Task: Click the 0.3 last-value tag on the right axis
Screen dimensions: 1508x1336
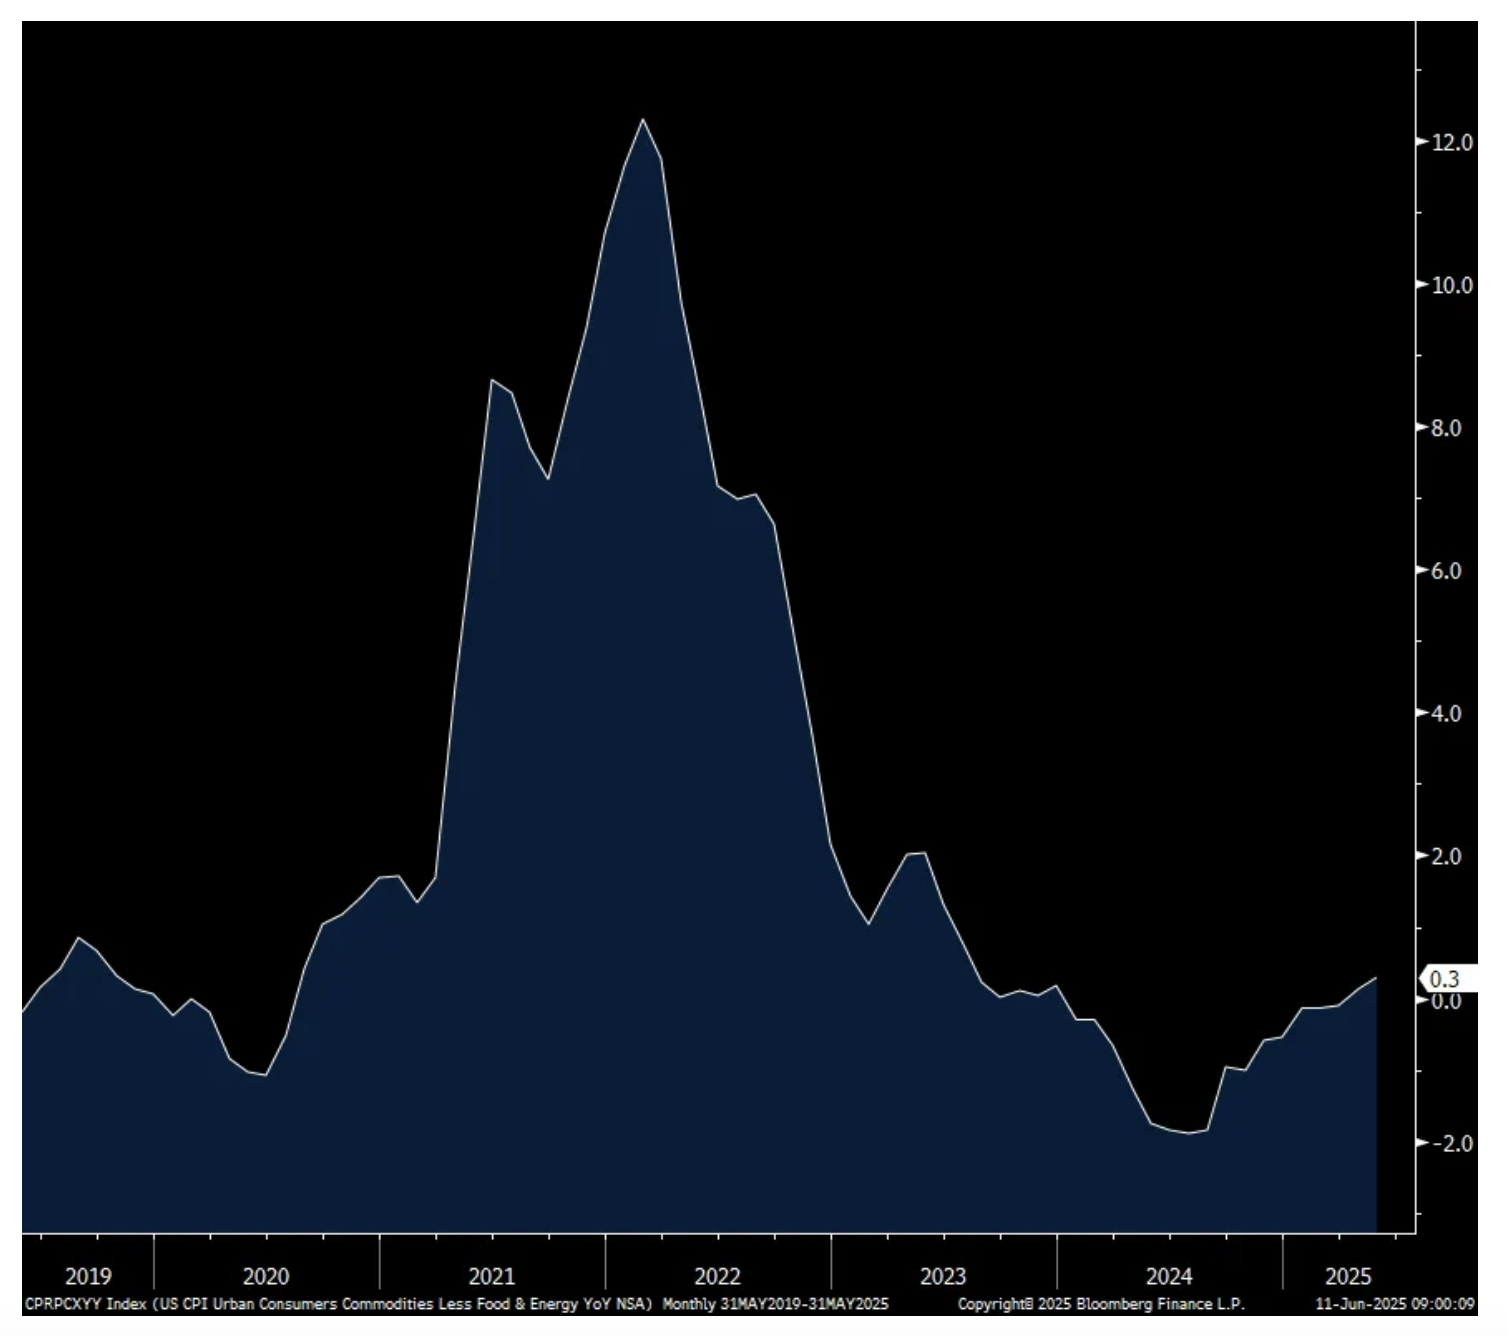Action: pos(1445,979)
